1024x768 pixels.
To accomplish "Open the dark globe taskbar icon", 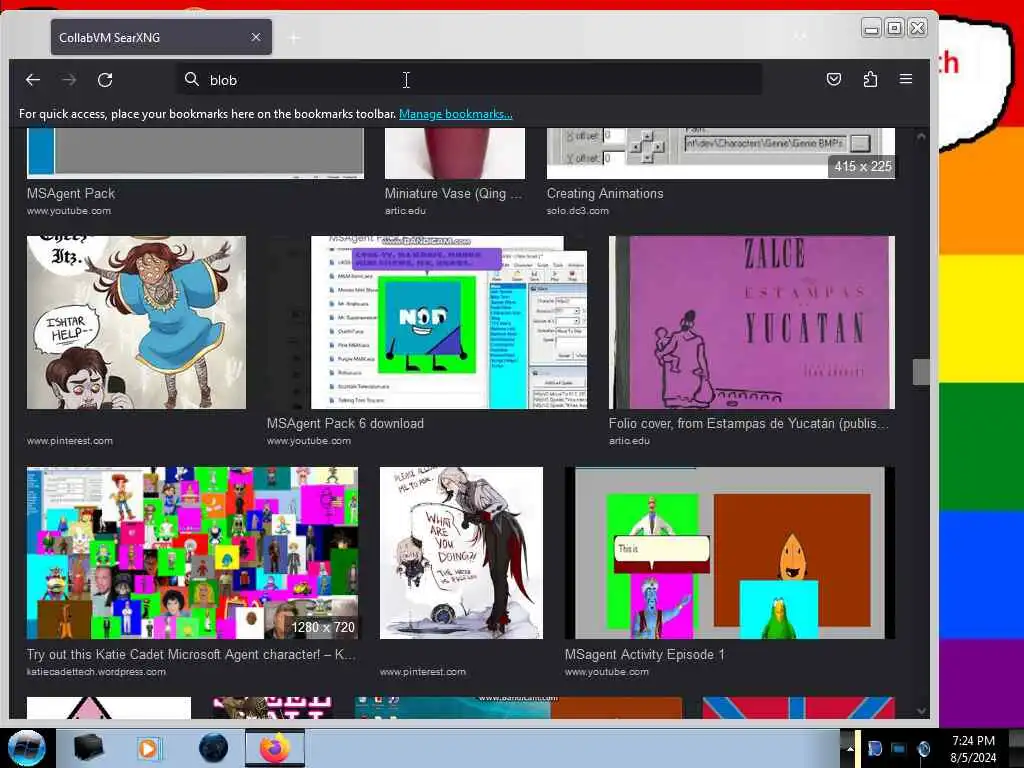I will click(x=213, y=748).
